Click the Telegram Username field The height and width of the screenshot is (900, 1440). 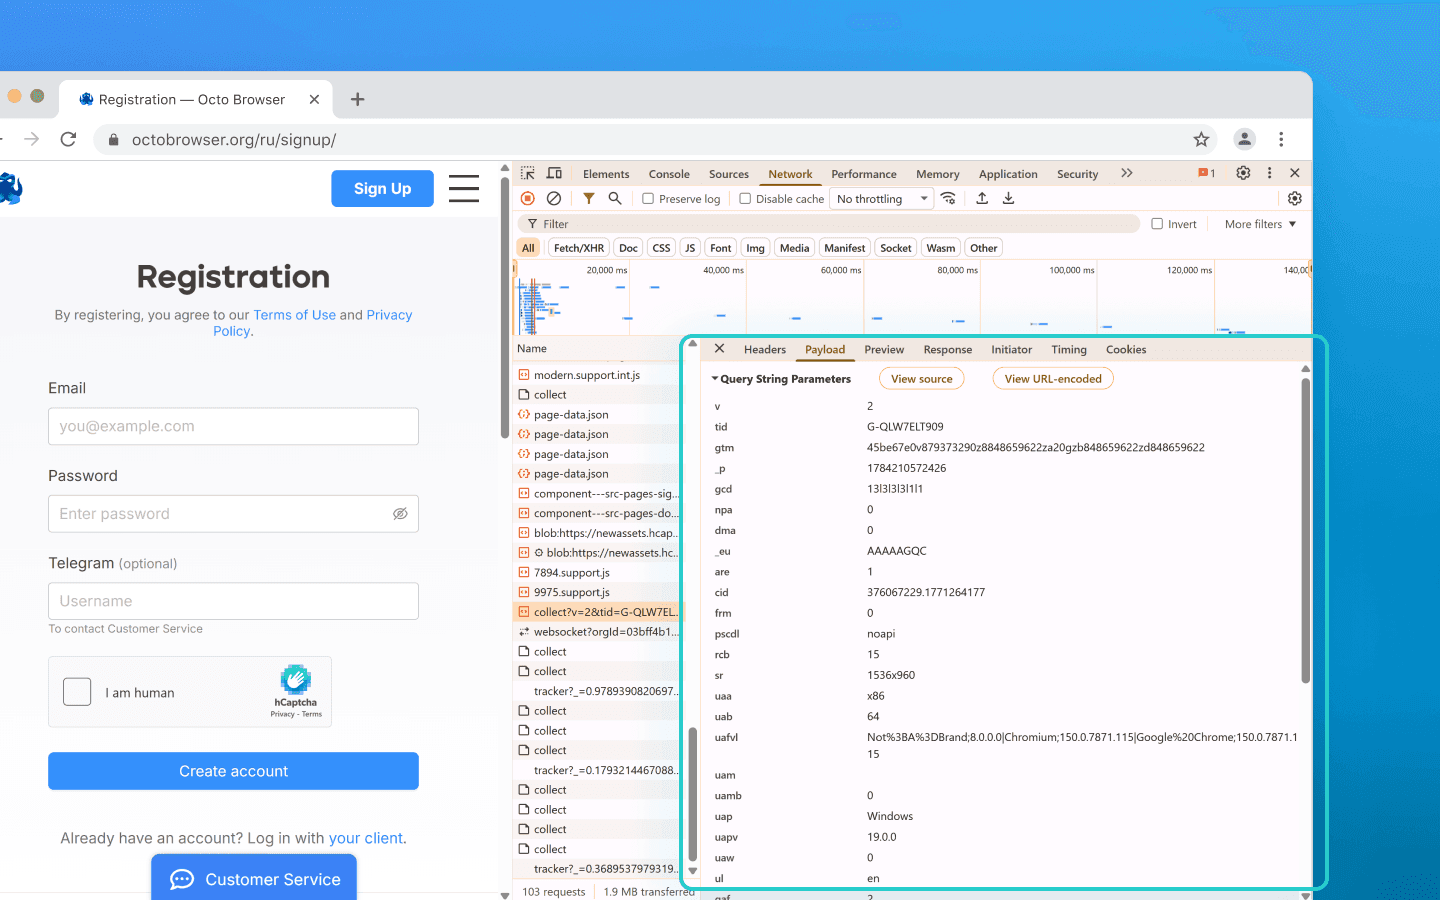233,601
